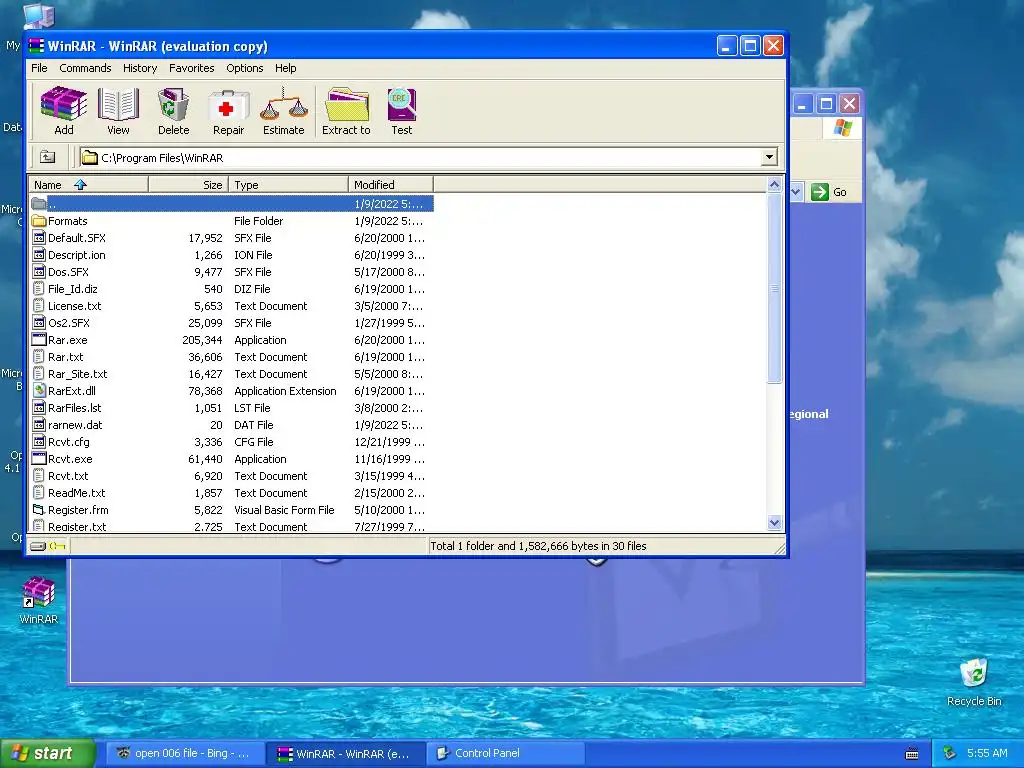Click the rarnew.dat file icon
The height and width of the screenshot is (768, 1024).
pos(39,424)
